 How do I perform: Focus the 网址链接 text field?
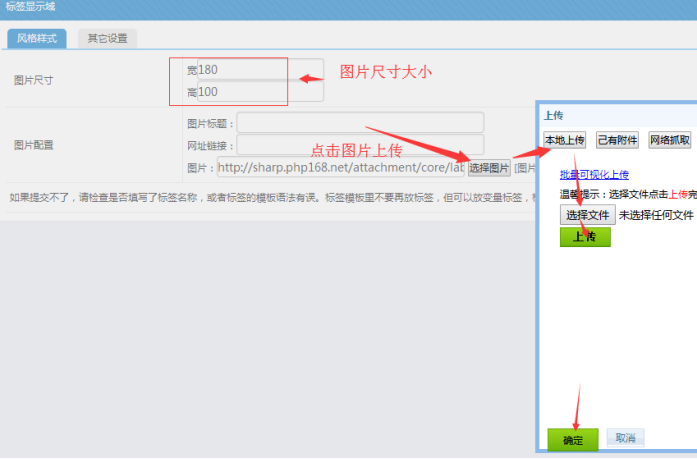coord(360,145)
